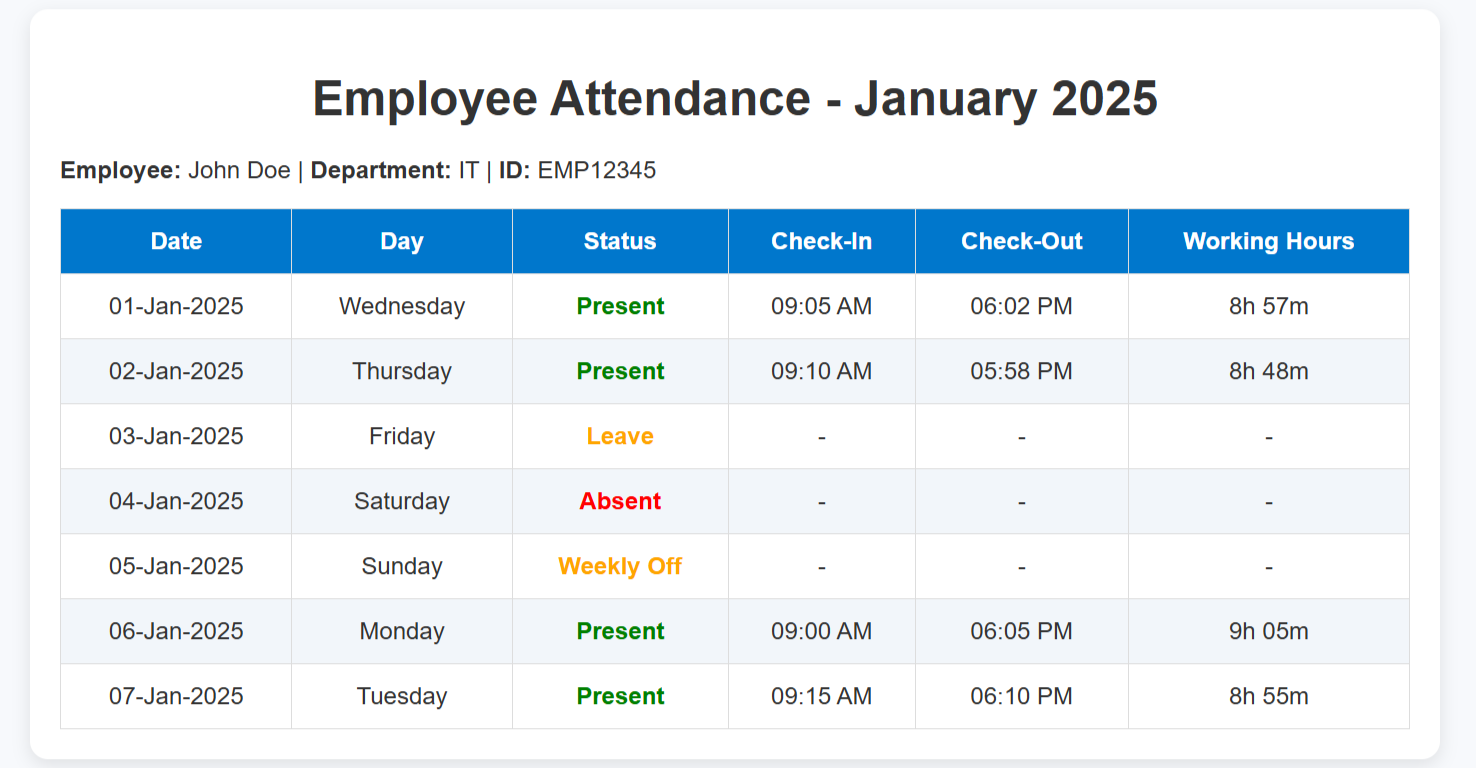Click the employee ID EMP12345 text
Image resolution: width=1476 pixels, height=768 pixels.
coord(596,170)
